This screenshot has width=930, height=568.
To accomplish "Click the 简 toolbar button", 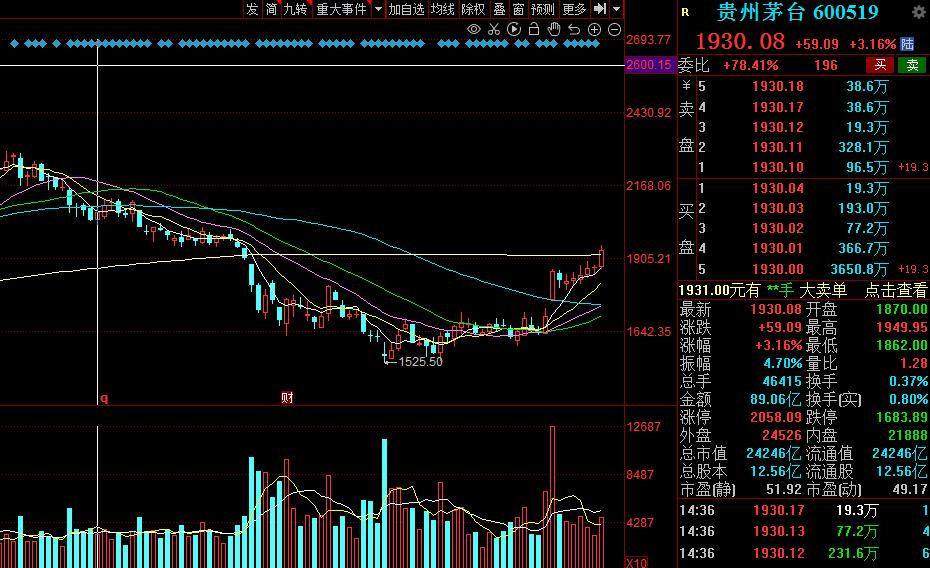I will coord(271,9).
